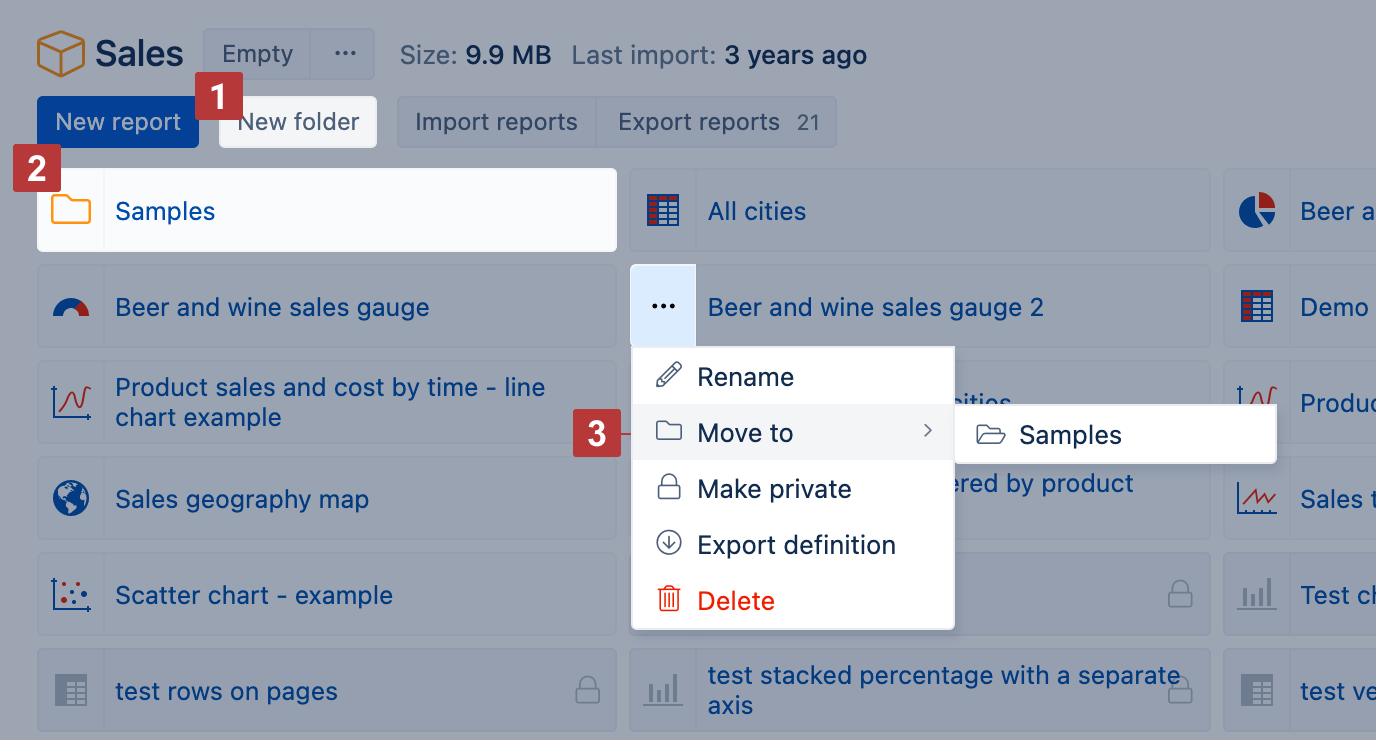Viewport: 1376px width, 740px height.
Task: Click the Import reports button
Action: pos(496,121)
